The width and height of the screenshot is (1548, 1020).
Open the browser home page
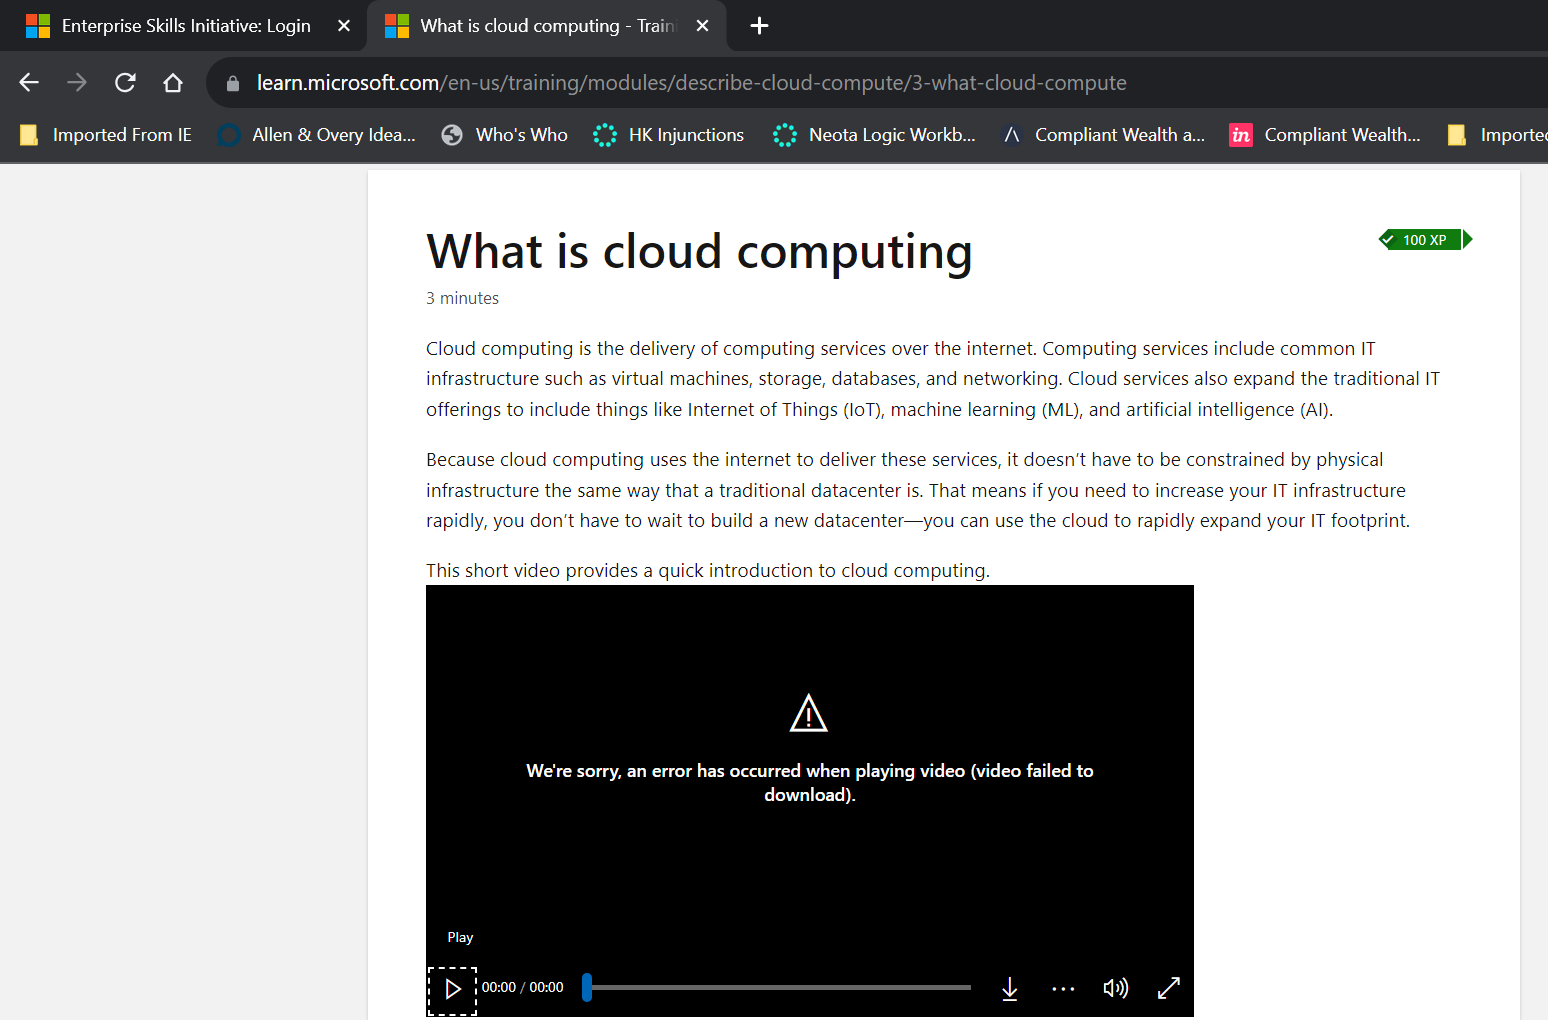coord(173,82)
